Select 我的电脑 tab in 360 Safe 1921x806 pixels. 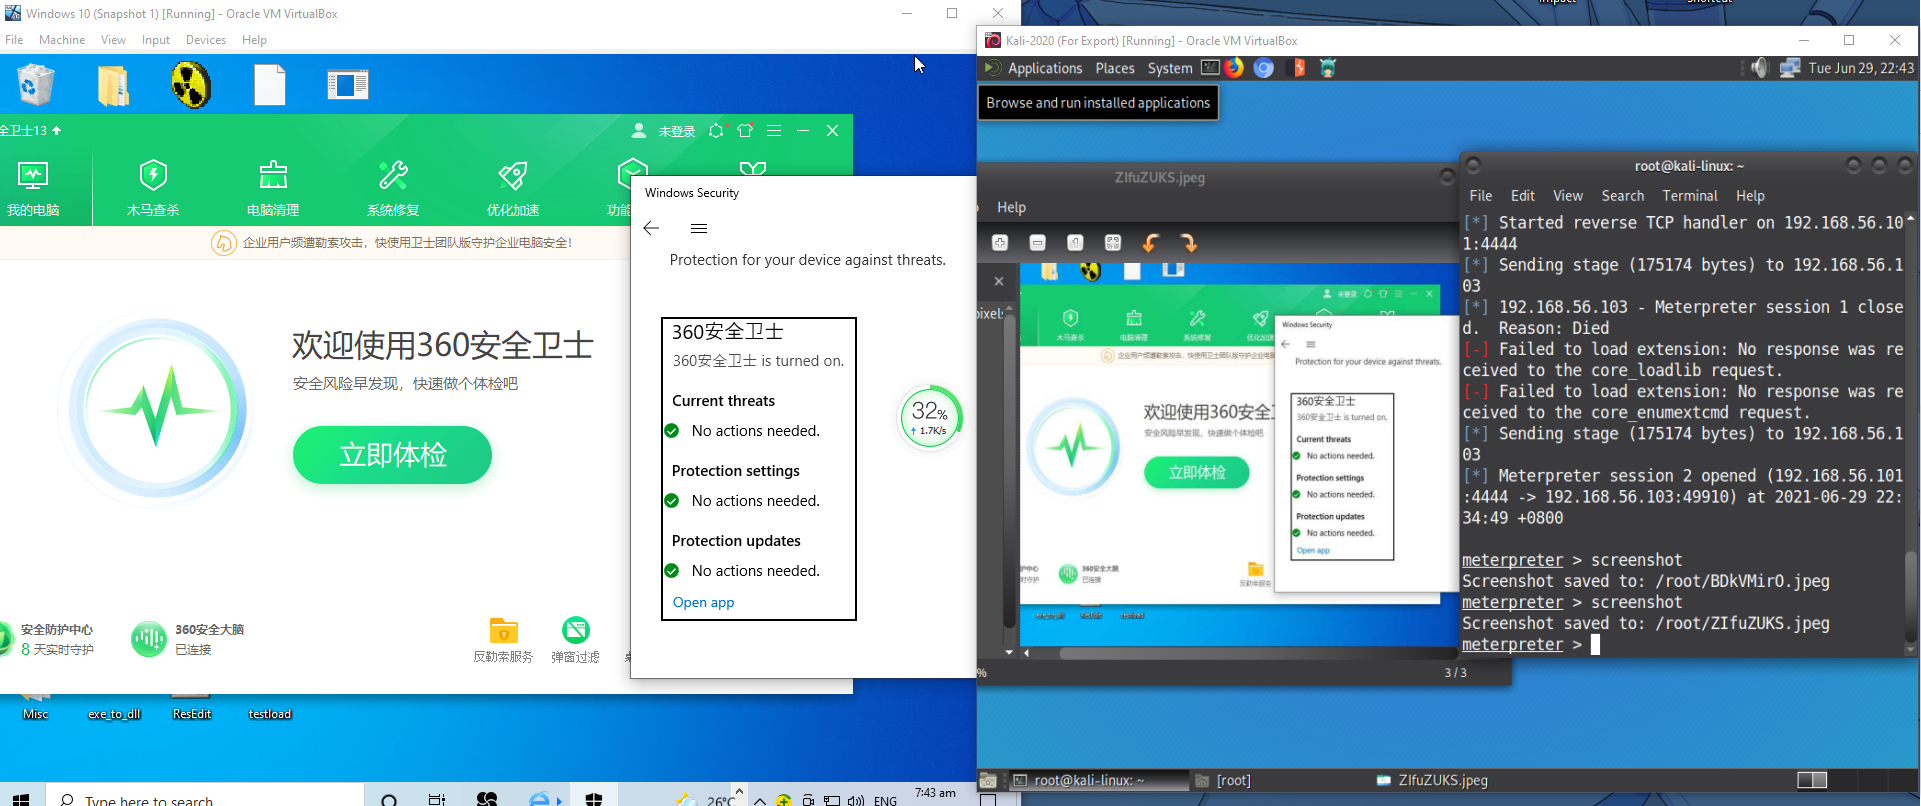tap(33, 187)
